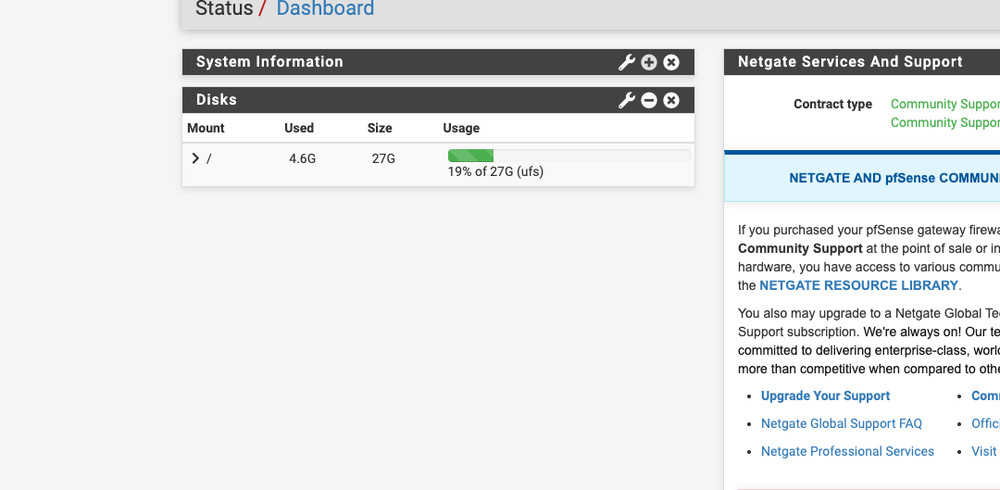Click the green disk usage progress bar
Image resolution: width=1000 pixels, height=490 pixels.
click(471, 155)
